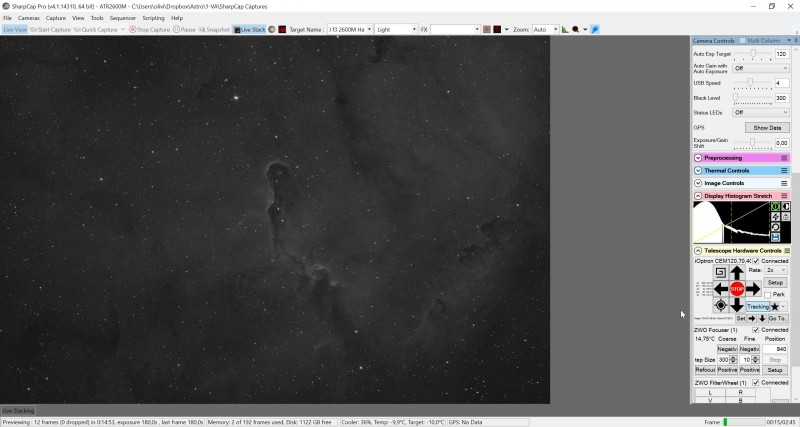Open the Cameras menu
This screenshot has height=427, width=800.
click(x=29, y=18)
